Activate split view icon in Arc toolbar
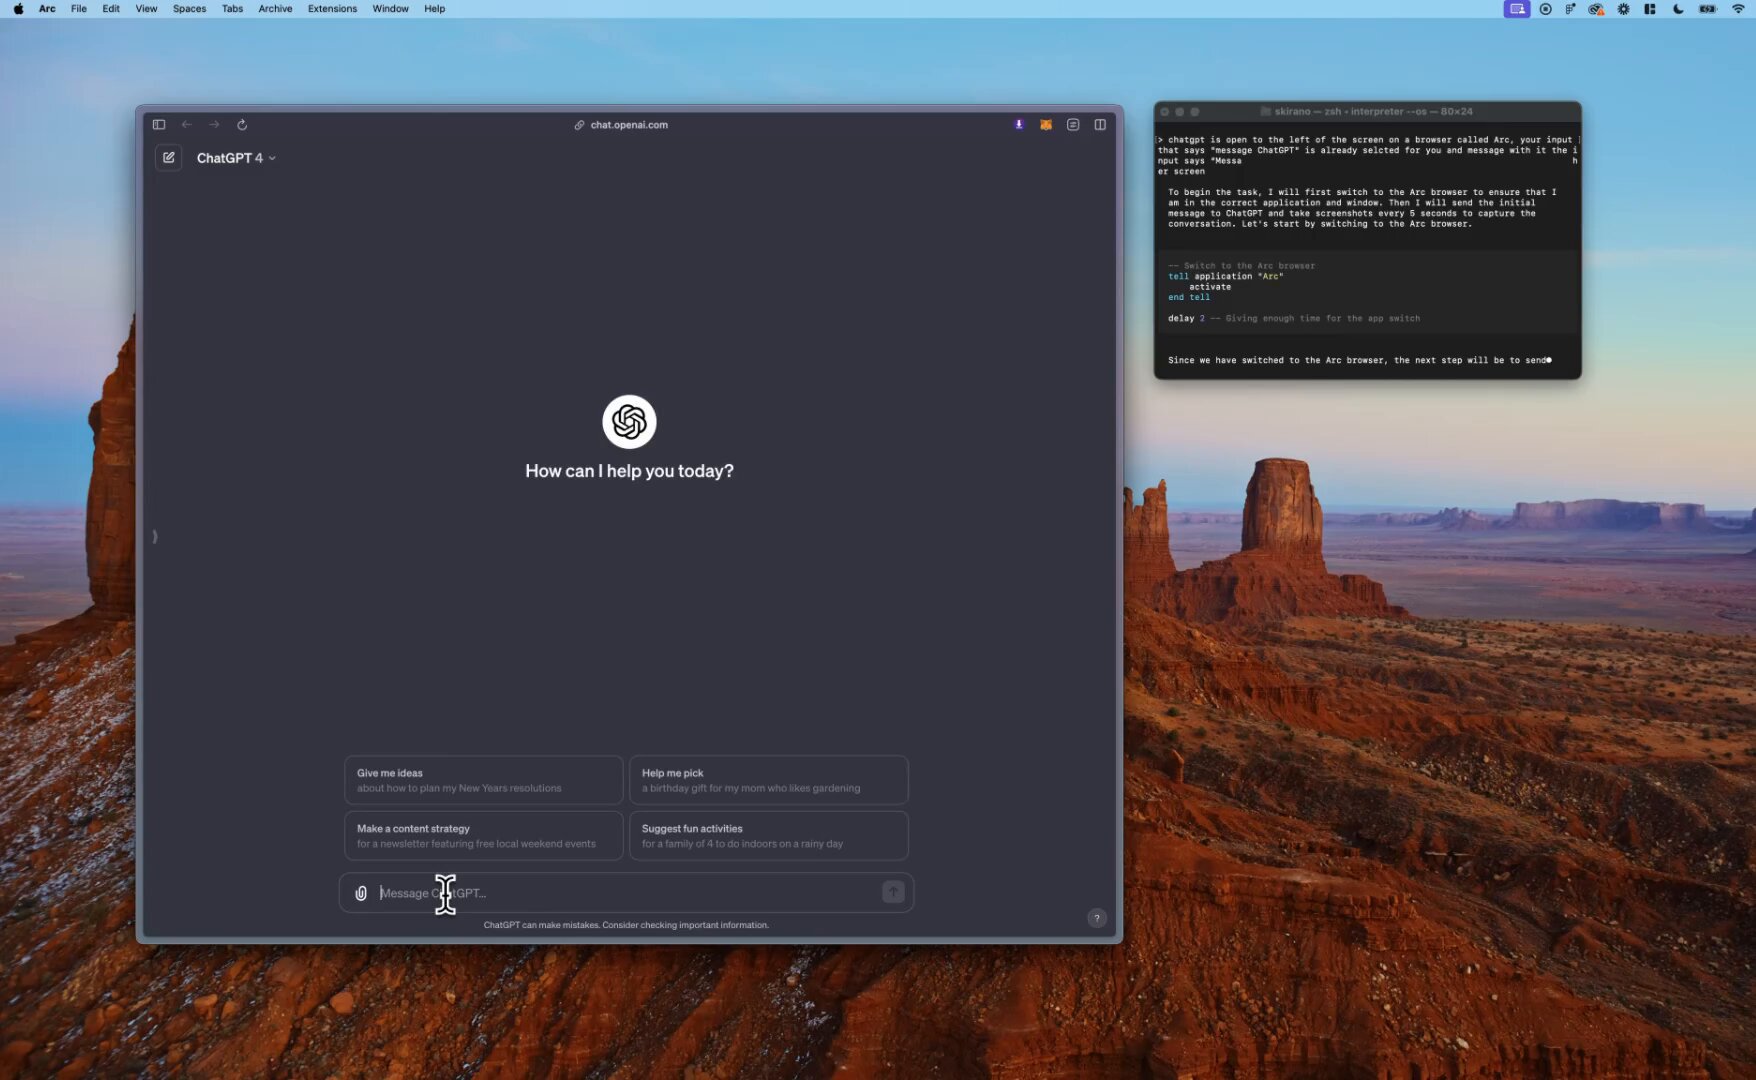Viewport: 1756px width, 1080px height. tap(1100, 125)
